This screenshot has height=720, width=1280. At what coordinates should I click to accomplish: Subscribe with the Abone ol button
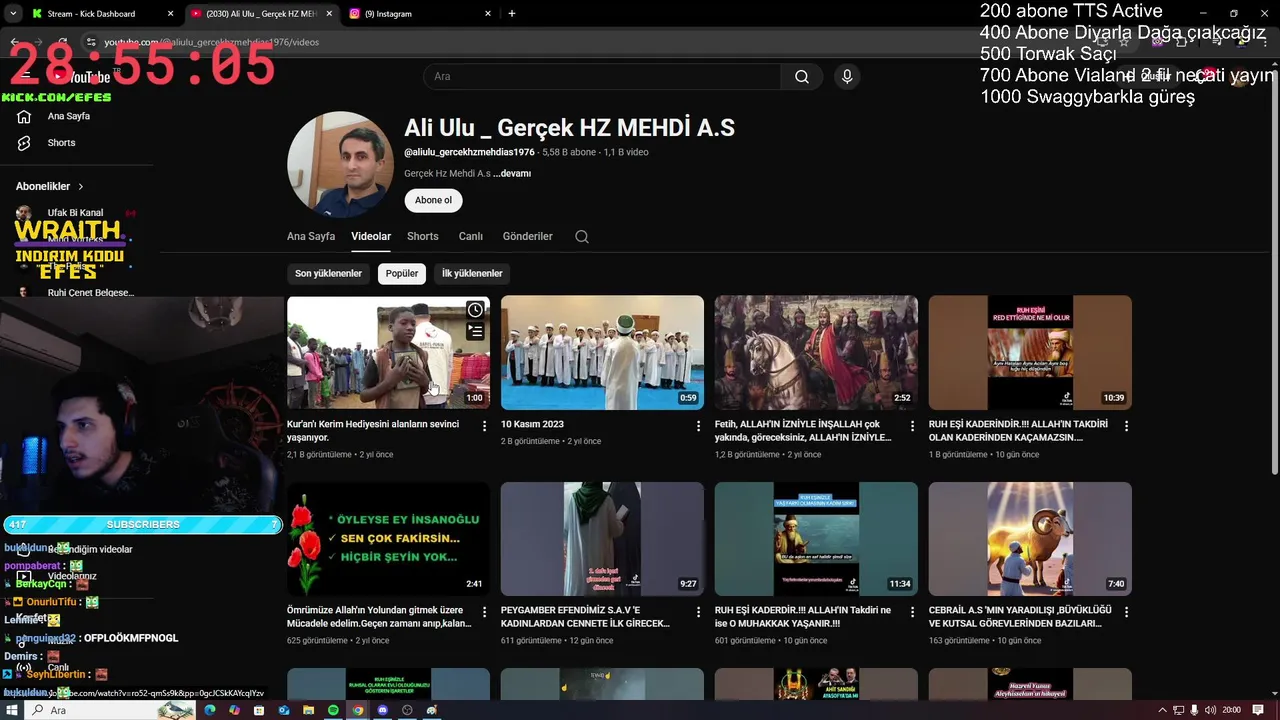coord(433,201)
